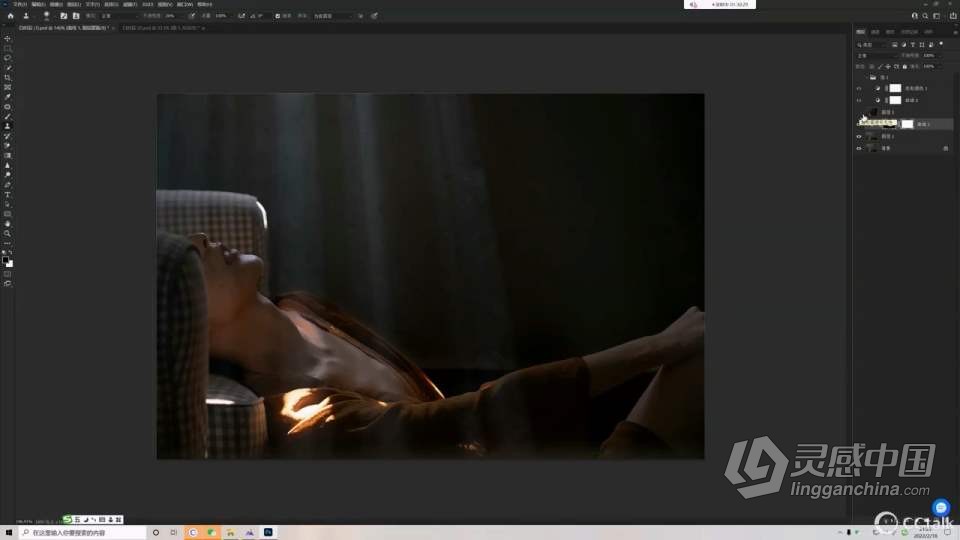Select the Crop tool
Image resolution: width=960 pixels, height=540 pixels.
(x=7, y=78)
